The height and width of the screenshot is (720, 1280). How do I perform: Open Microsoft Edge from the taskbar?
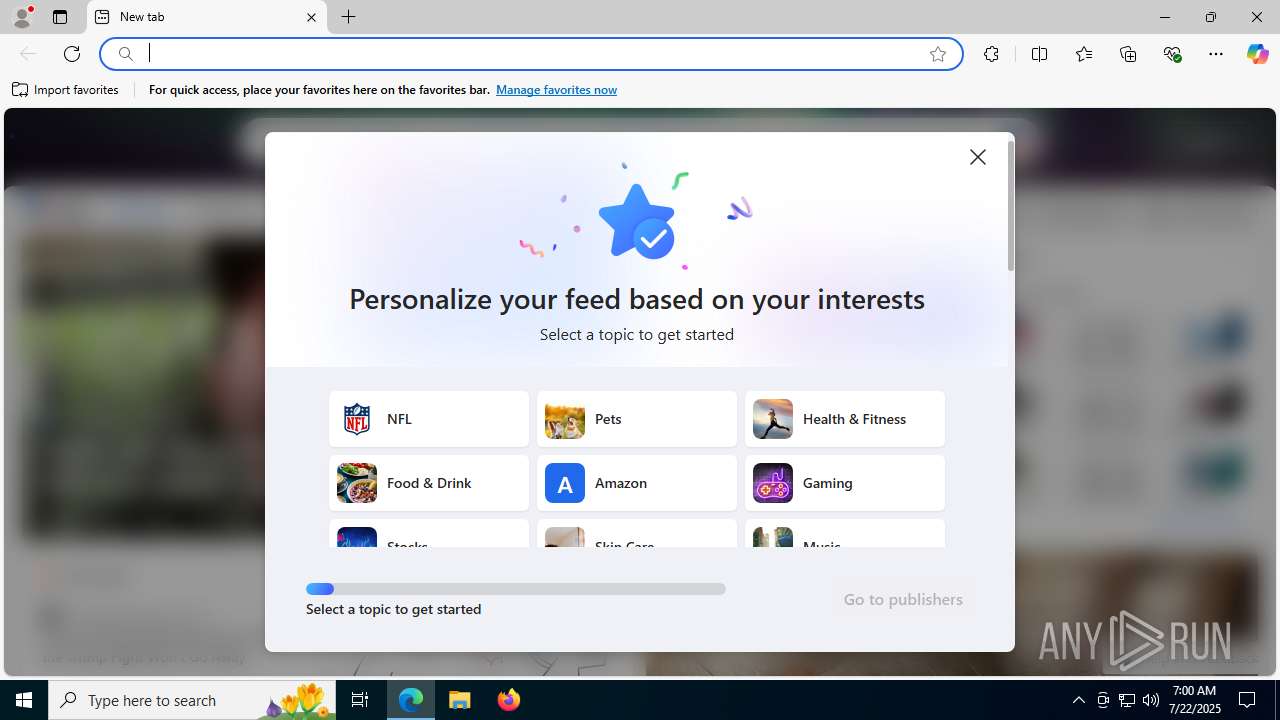[411, 700]
